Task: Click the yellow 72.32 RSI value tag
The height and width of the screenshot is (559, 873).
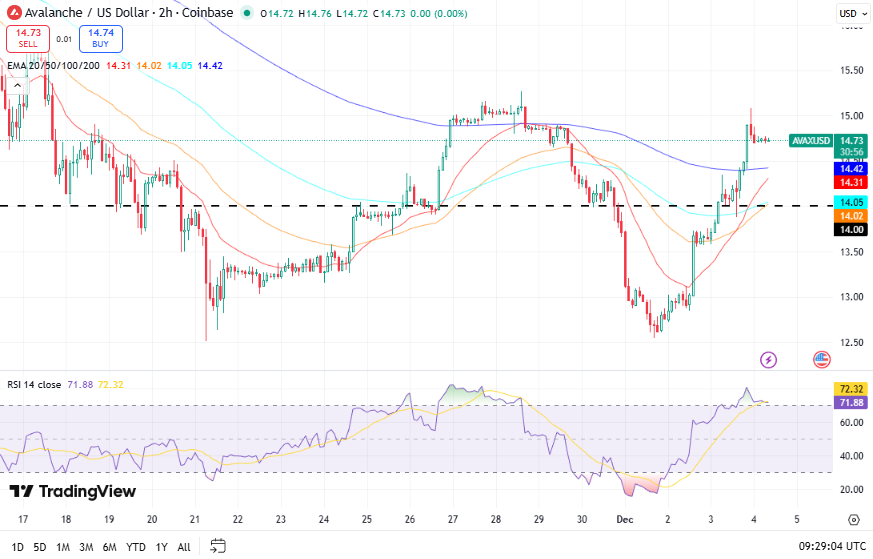Action: (851, 389)
